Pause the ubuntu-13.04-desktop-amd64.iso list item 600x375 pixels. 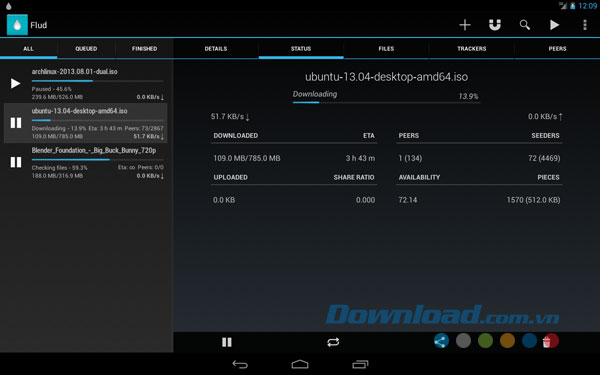pyautogui.click(x=16, y=123)
